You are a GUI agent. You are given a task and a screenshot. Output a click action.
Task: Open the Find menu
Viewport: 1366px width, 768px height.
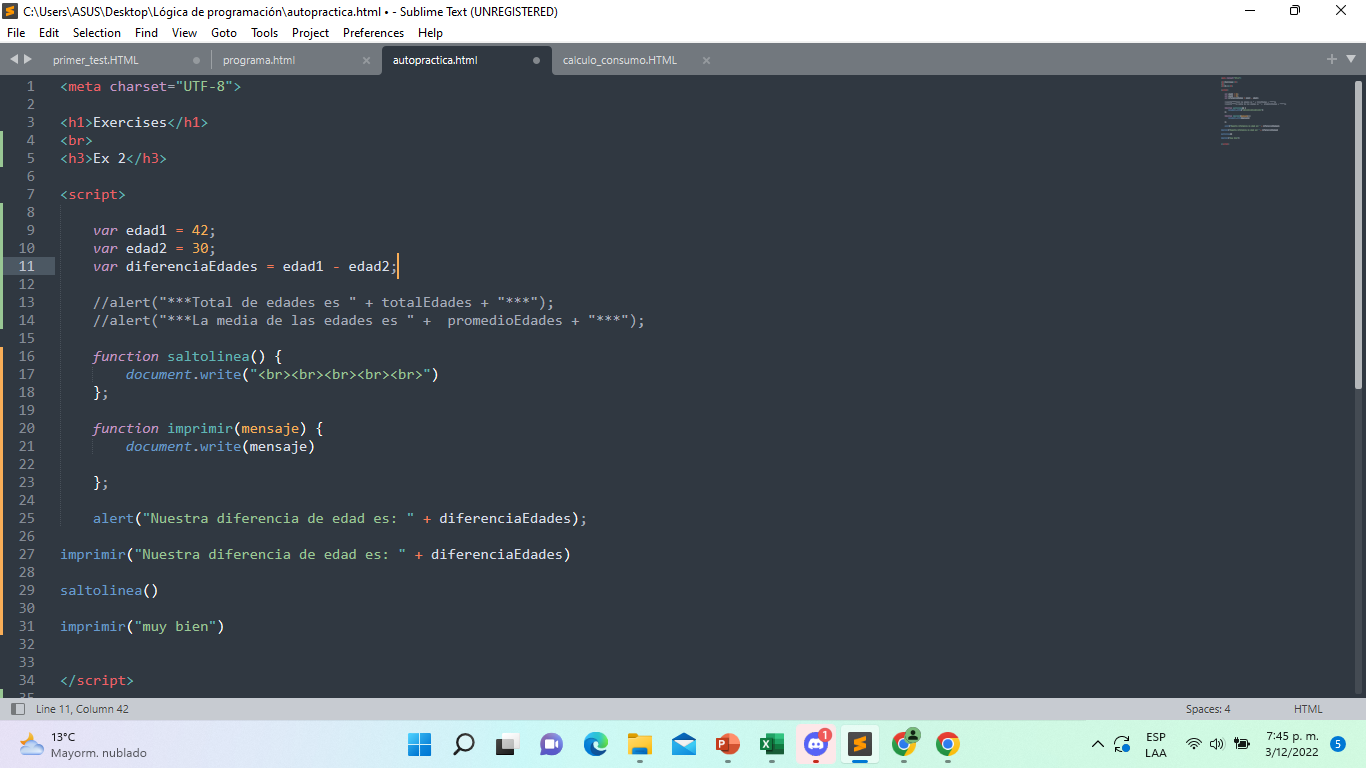pyautogui.click(x=146, y=33)
